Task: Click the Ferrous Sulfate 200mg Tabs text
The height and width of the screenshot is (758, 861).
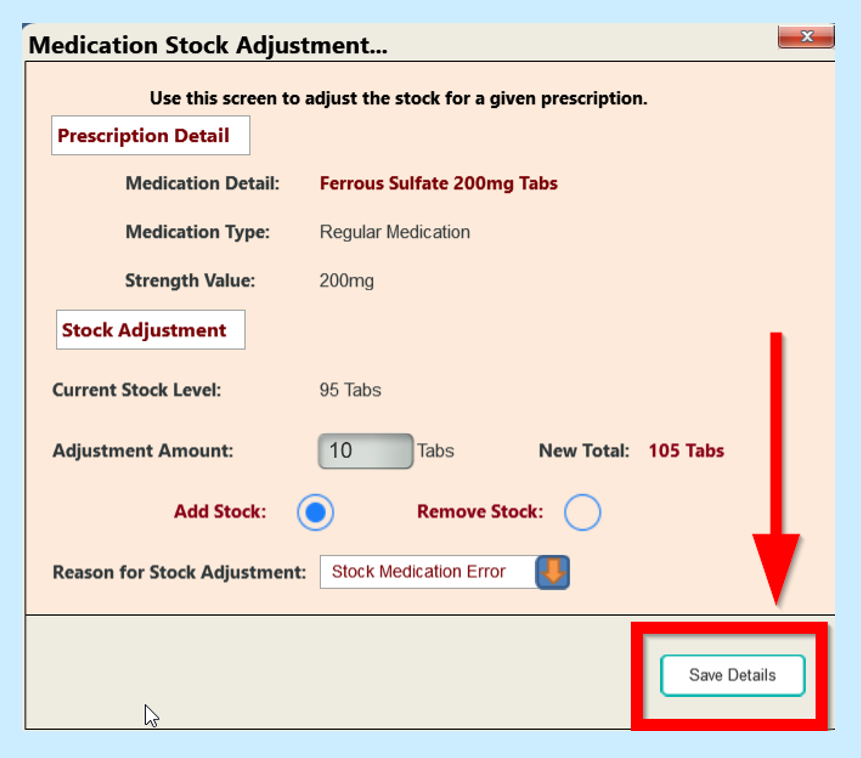Action: click(438, 183)
